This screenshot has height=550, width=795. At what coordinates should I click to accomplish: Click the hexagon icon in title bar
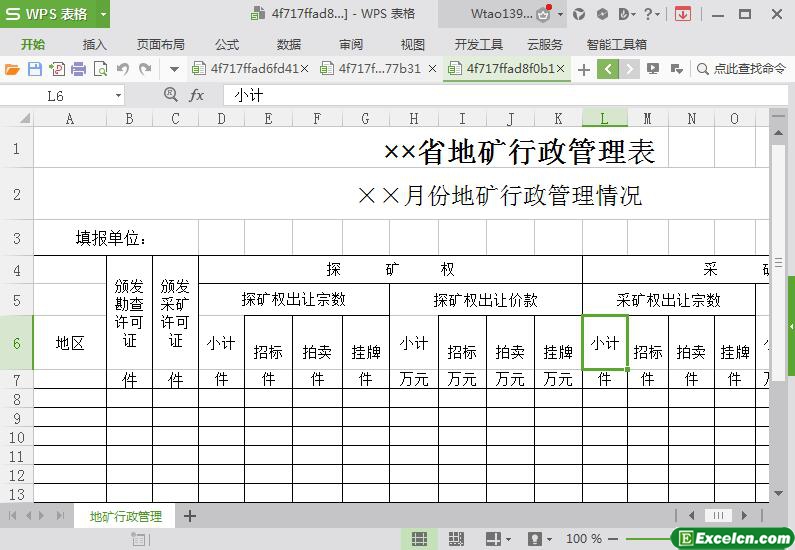602,14
